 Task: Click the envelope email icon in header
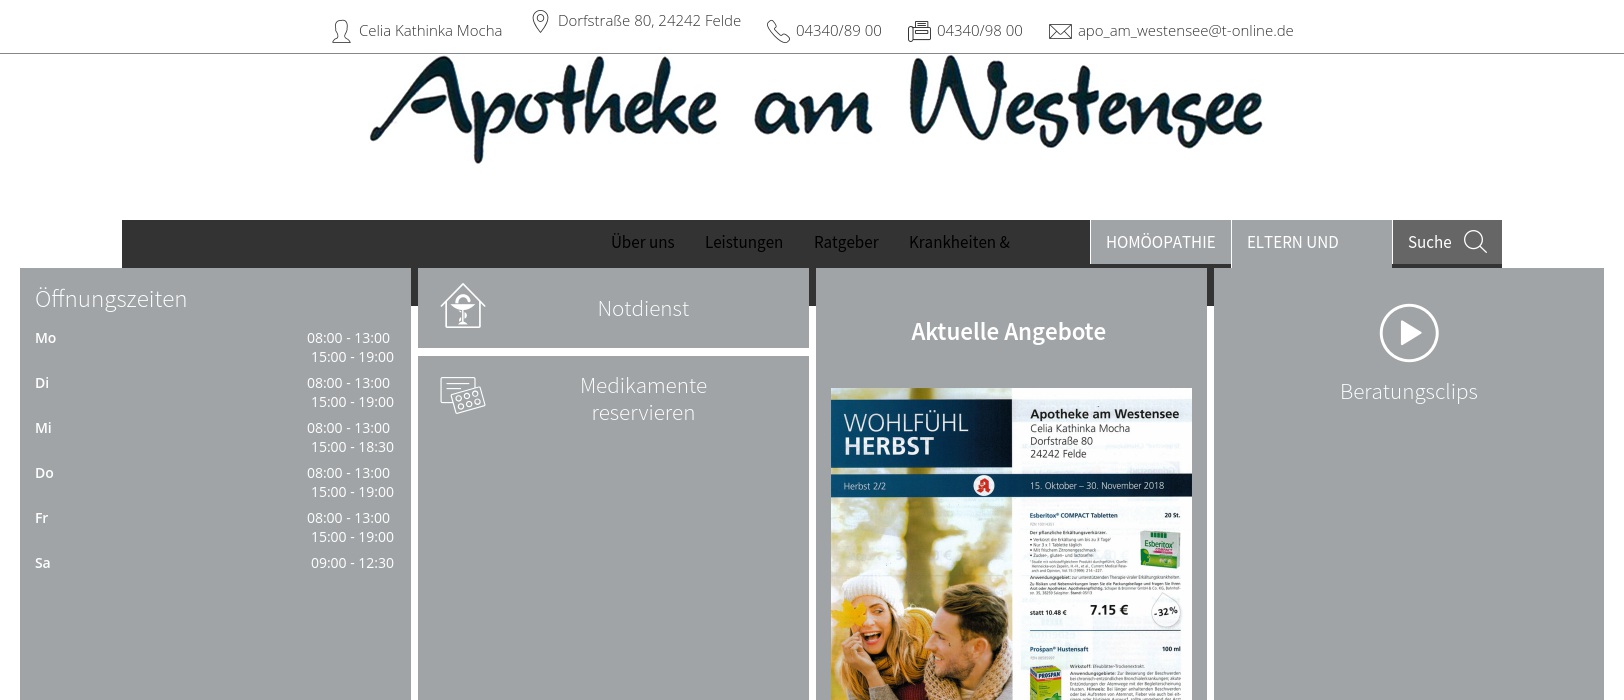click(1060, 32)
